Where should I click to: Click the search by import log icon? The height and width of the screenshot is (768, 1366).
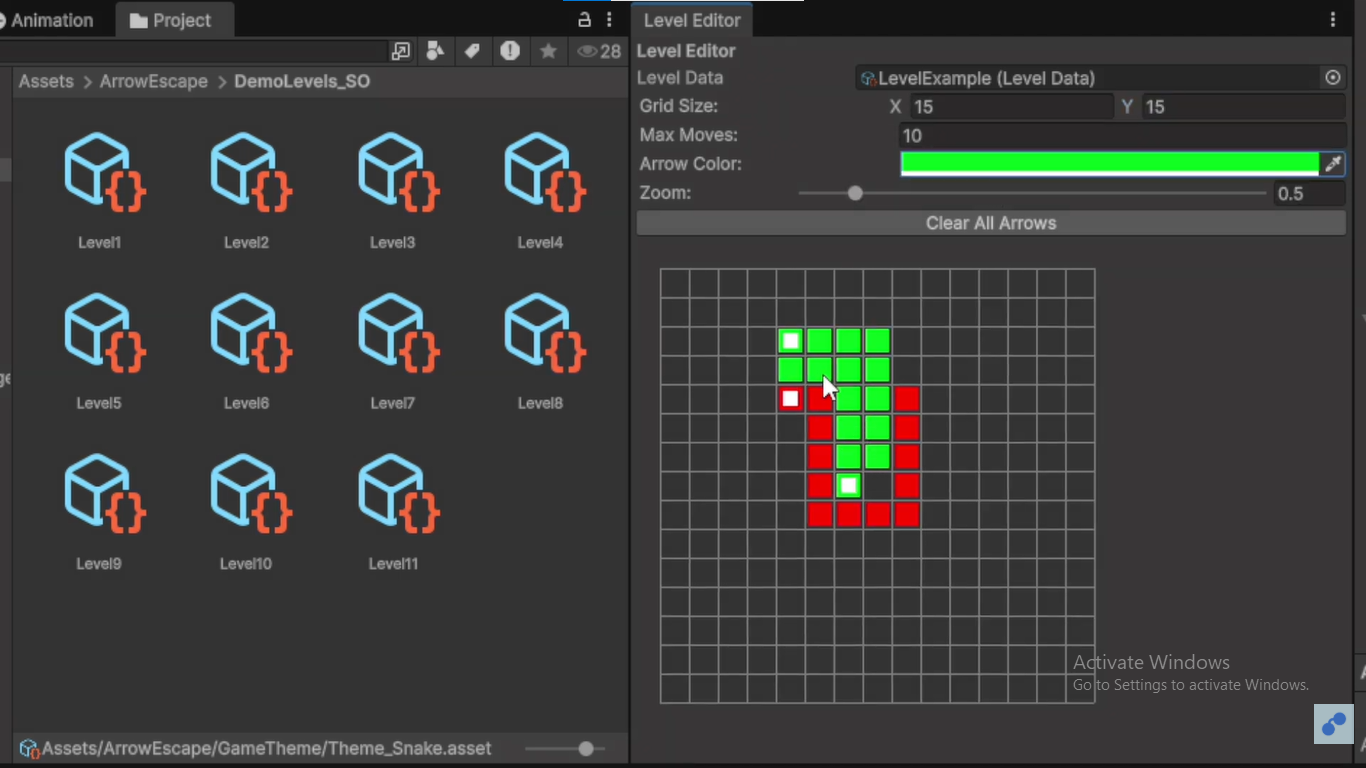(510, 51)
